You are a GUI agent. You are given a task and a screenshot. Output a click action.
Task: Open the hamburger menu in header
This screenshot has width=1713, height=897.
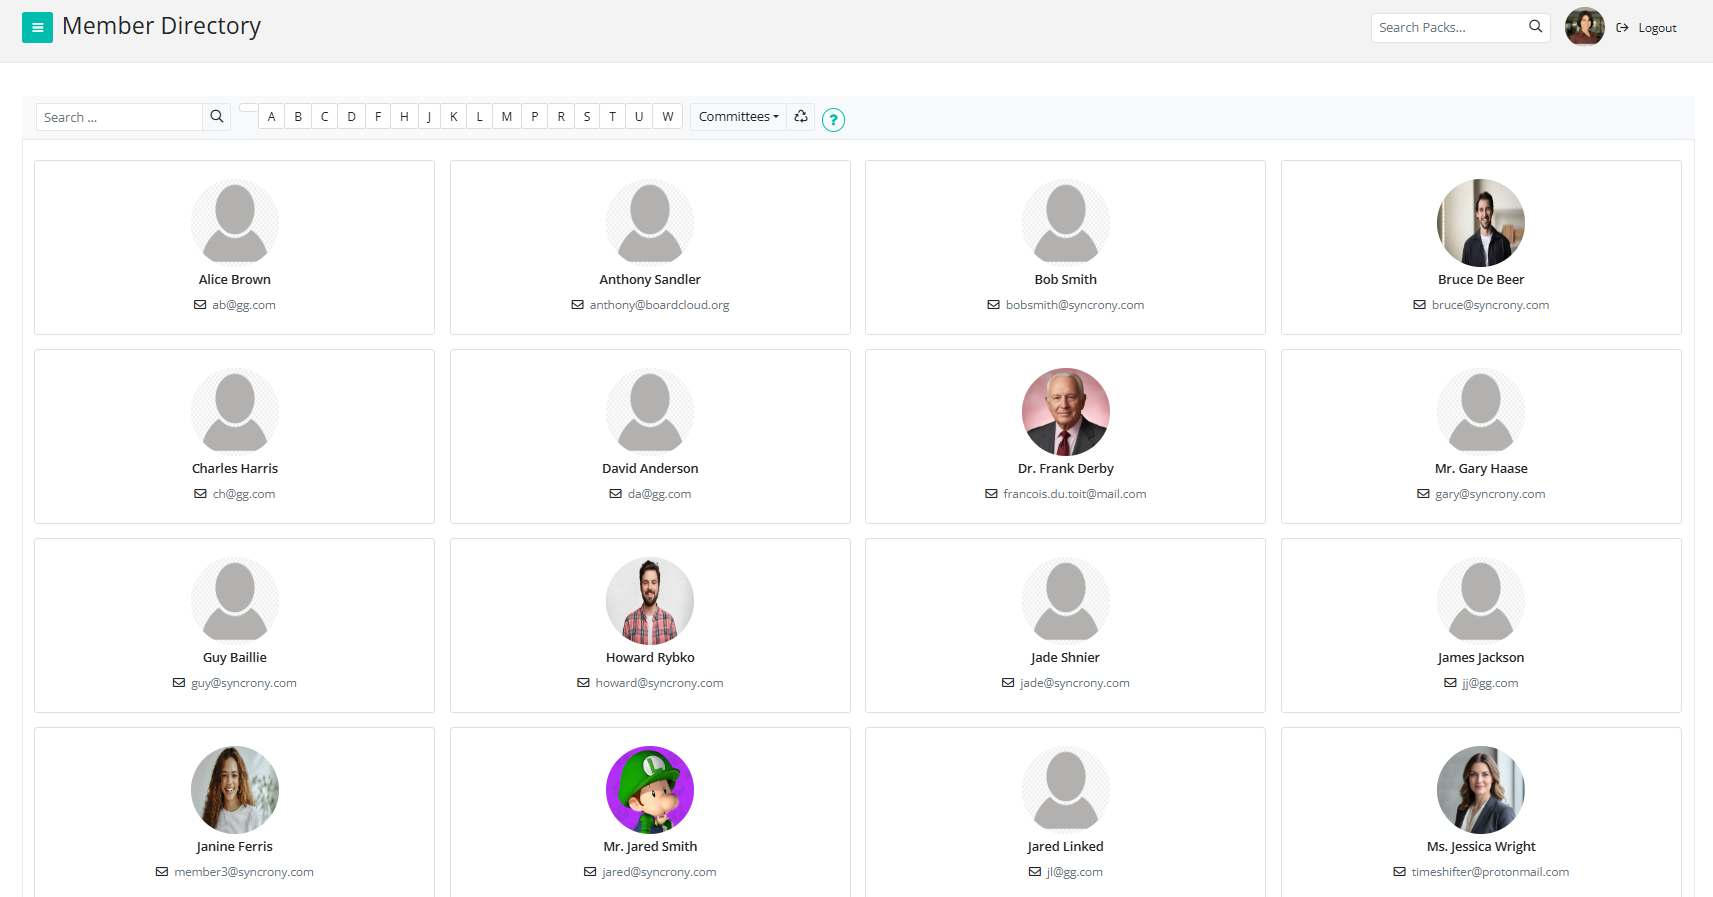(37, 28)
